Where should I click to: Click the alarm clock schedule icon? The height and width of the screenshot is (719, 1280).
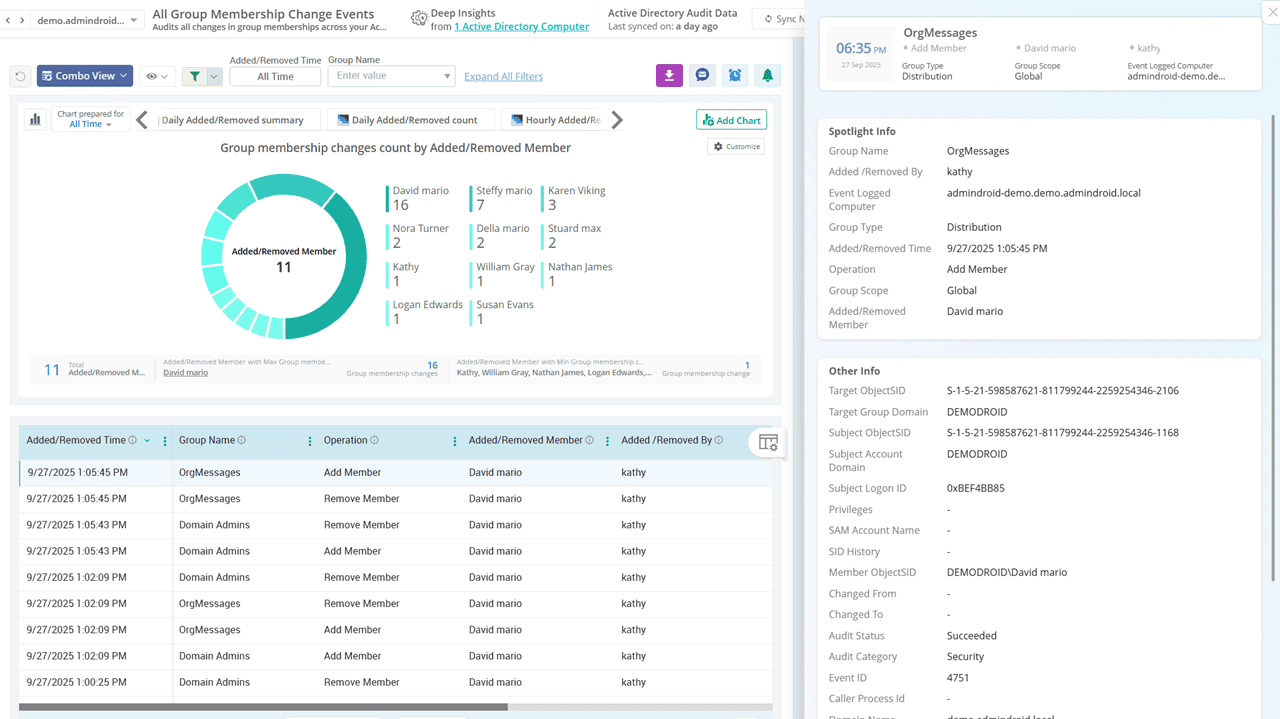tap(735, 76)
